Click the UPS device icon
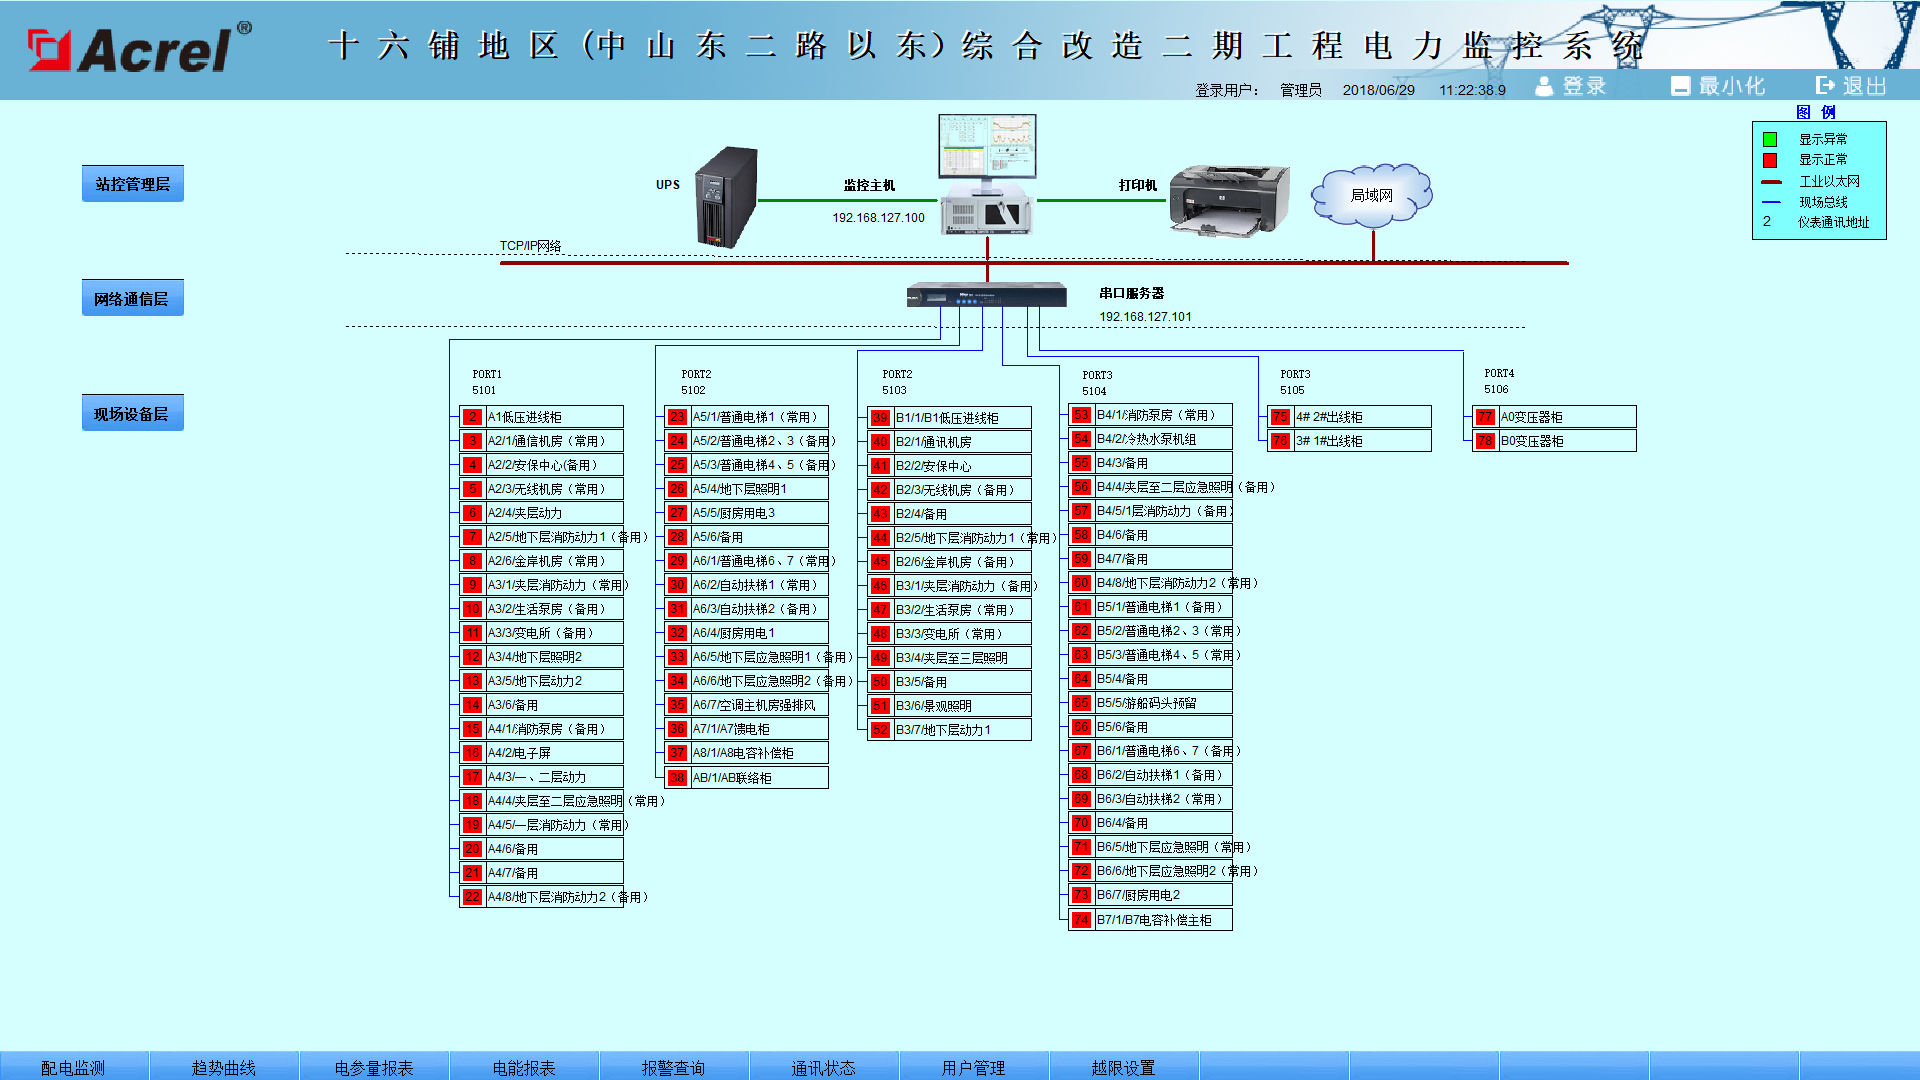 (x=727, y=197)
